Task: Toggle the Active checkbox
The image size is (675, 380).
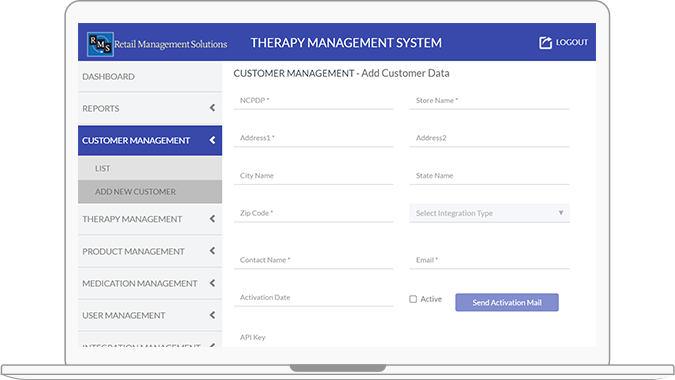Action: click(413, 299)
